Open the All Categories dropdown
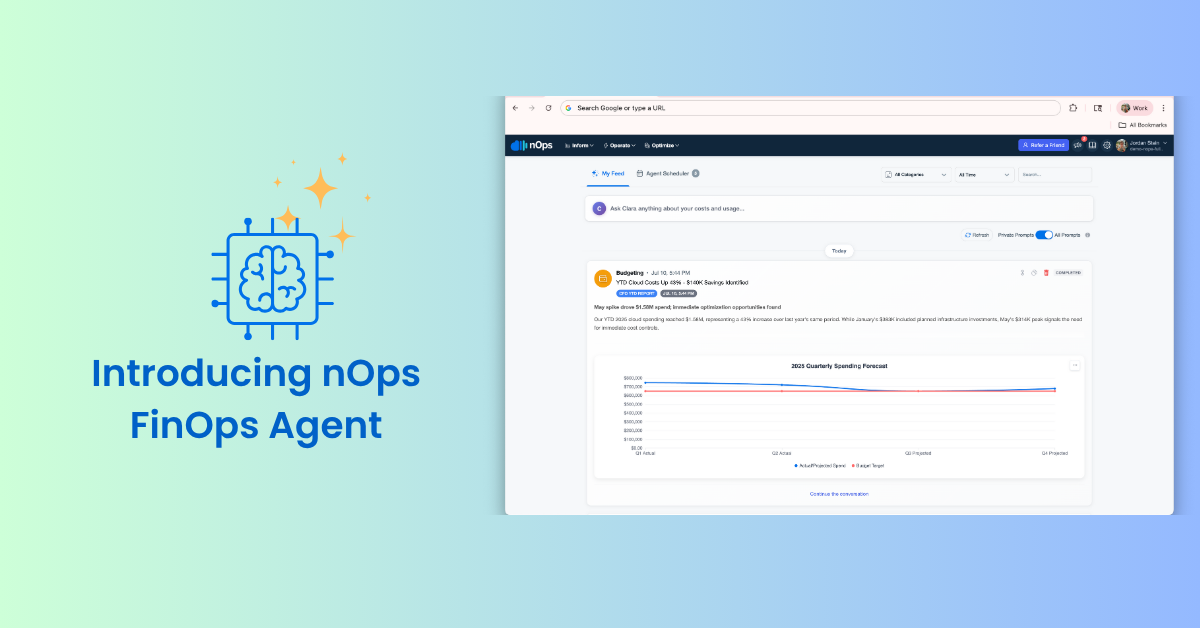Viewport: 1200px width, 628px height. click(916, 174)
